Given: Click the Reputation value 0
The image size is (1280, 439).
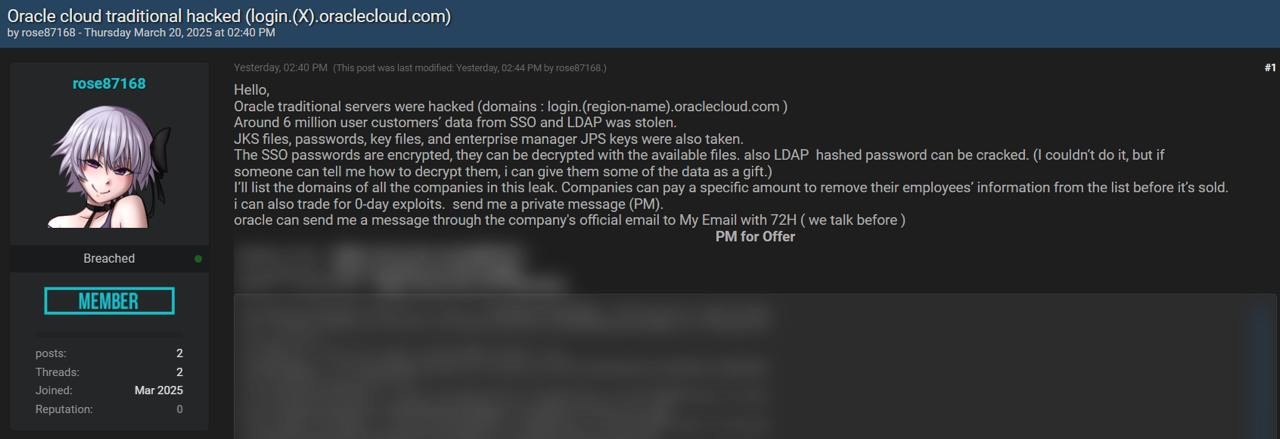Looking at the screenshot, I should (180, 410).
